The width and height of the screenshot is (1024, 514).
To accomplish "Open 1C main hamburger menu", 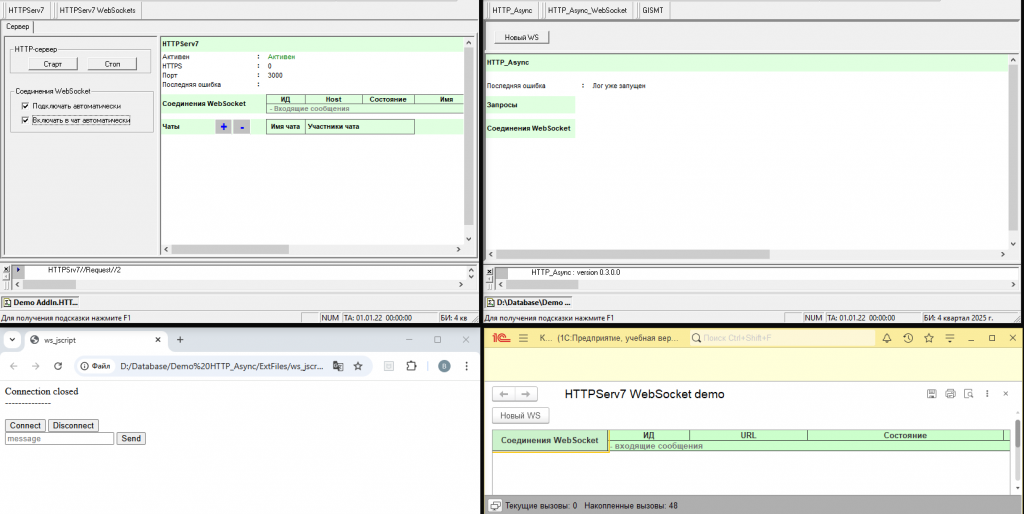I will coord(523,338).
